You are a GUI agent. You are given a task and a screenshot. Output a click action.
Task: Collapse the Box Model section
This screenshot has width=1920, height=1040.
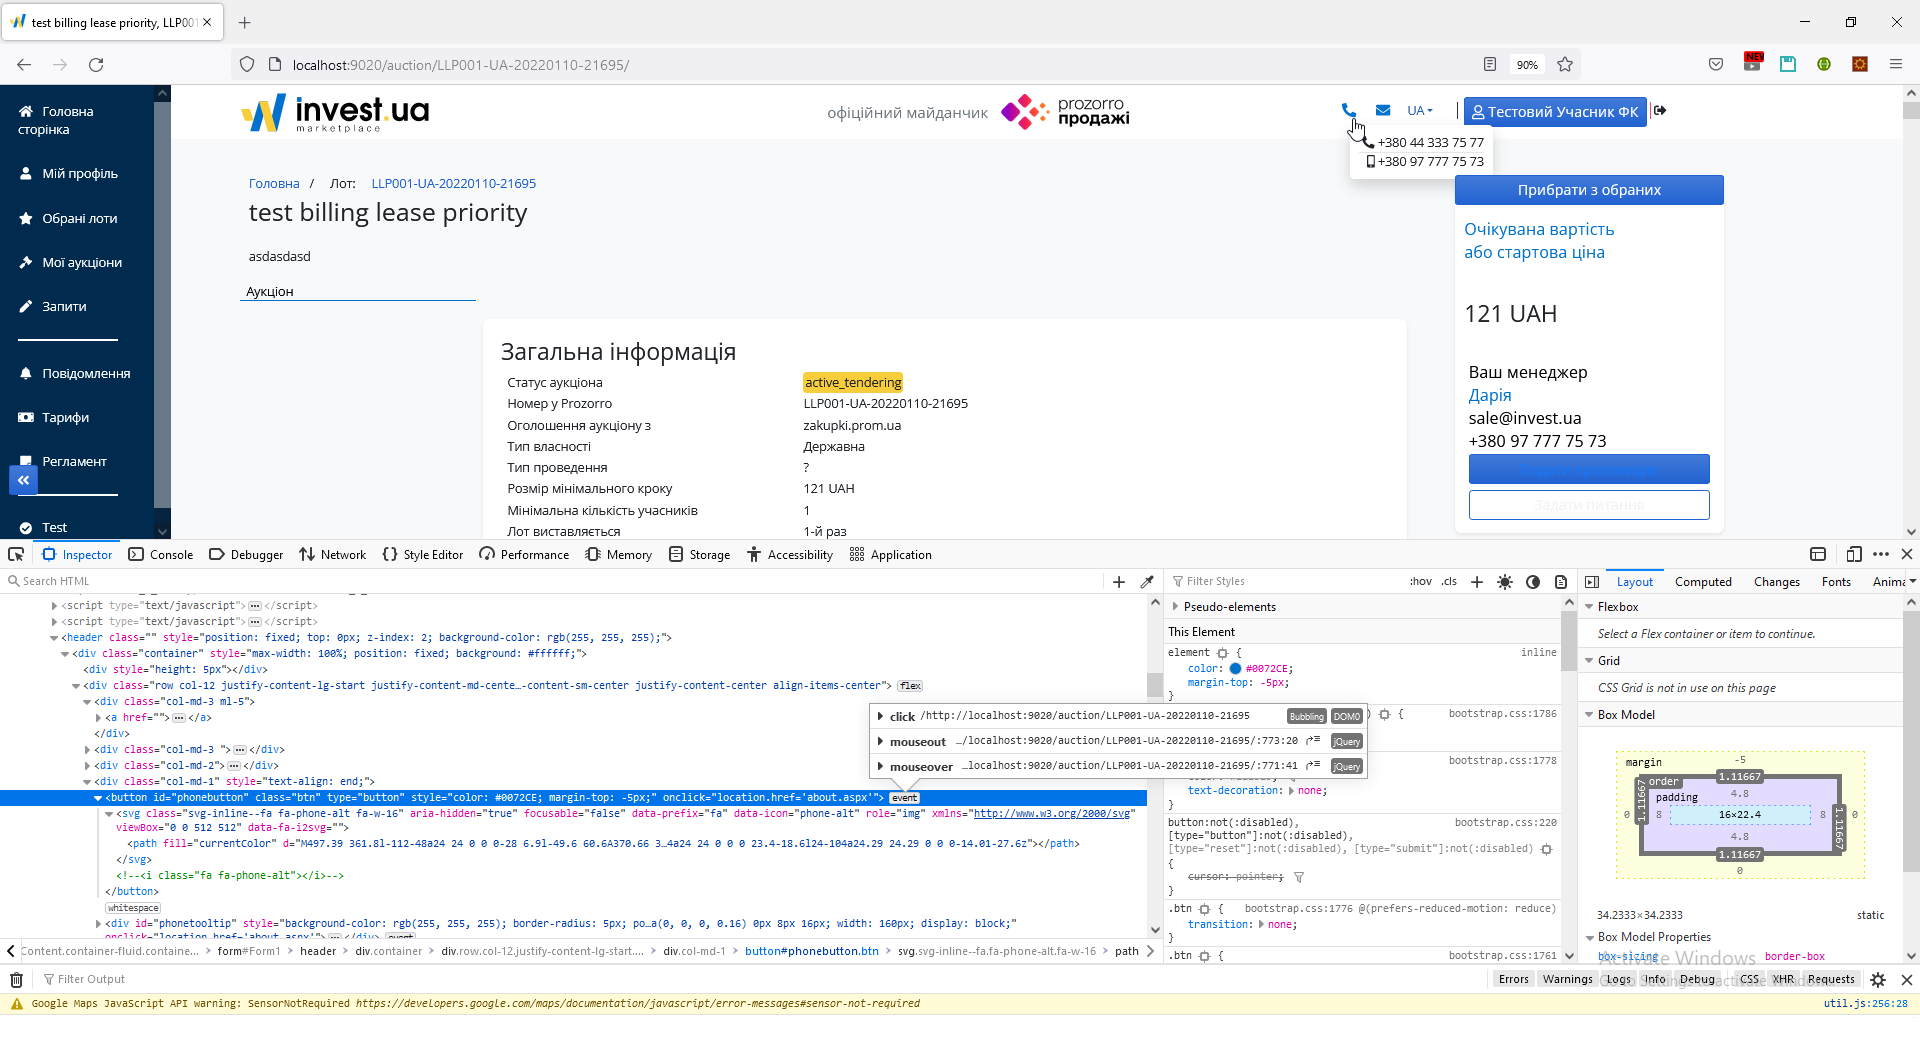[x=1589, y=715]
